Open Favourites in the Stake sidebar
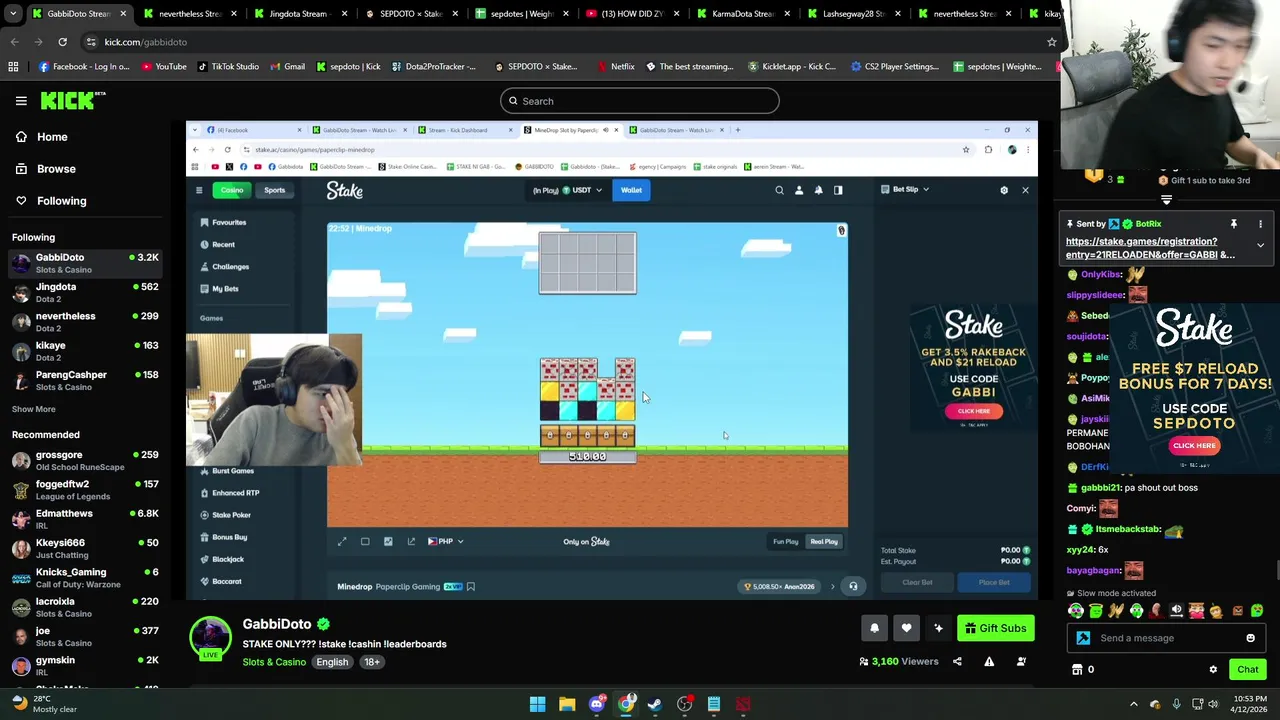Viewport: 1280px width, 720px height. point(229,222)
